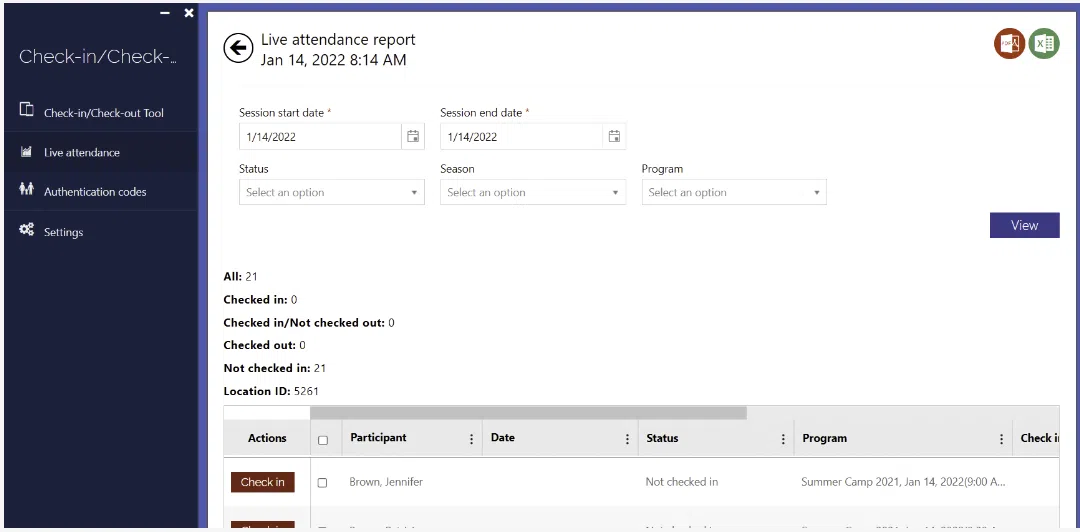The width and height of the screenshot is (1080, 532).
Task: Open Date column options menu
Action: (627, 439)
